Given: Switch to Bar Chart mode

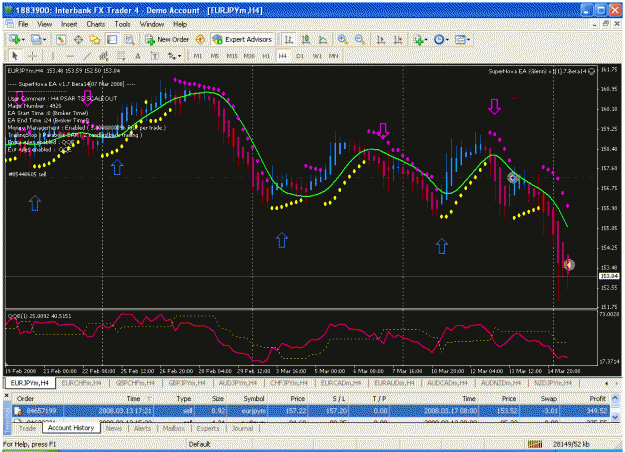Looking at the screenshot, I should pyautogui.click(x=289, y=39).
